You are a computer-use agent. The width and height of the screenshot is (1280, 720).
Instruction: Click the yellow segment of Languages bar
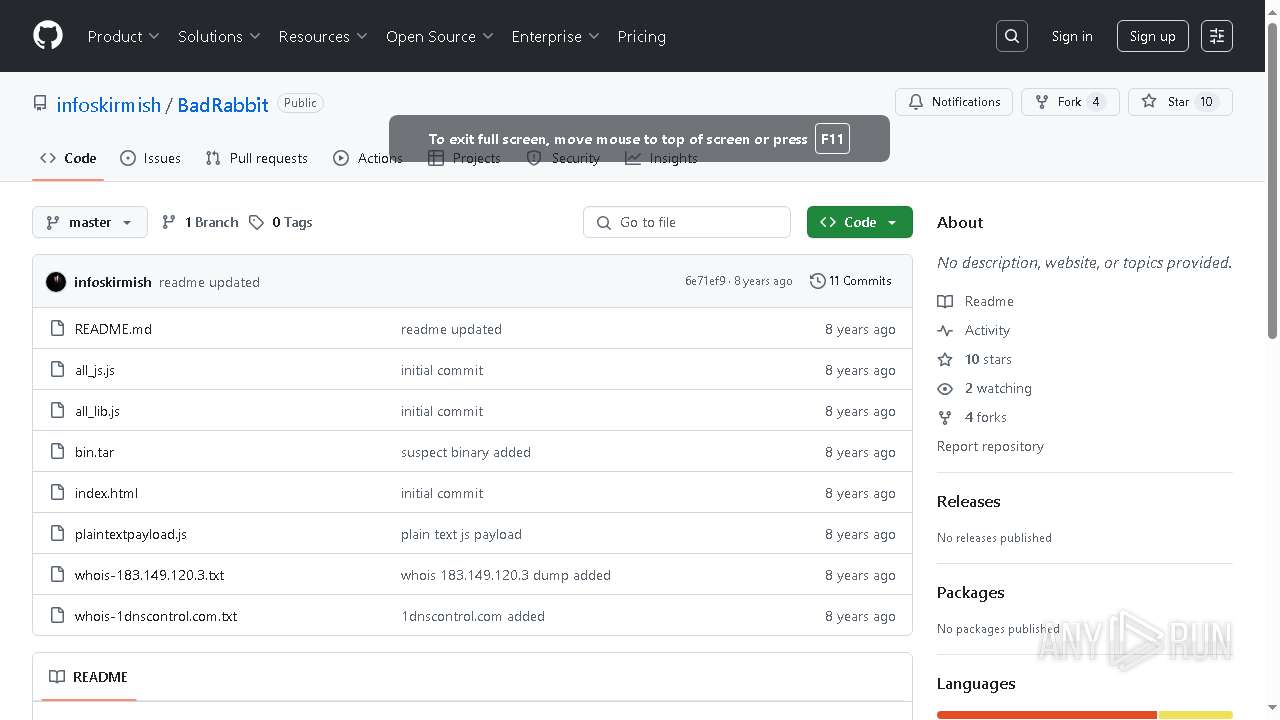1196,715
